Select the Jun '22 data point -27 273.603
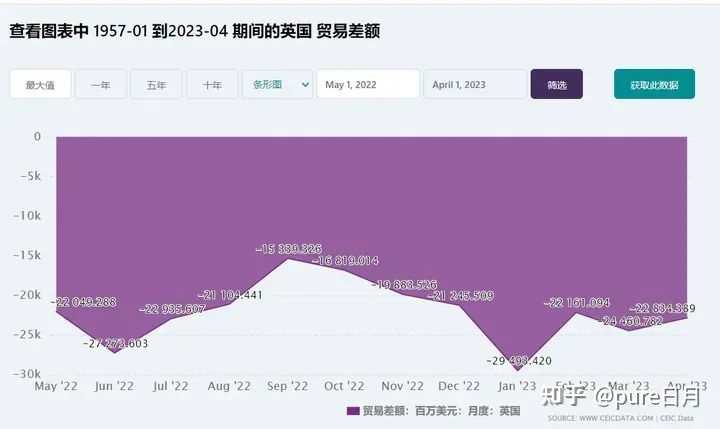Image resolution: width=720 pixels, height=429 pixels. click(x=114, y=353)
